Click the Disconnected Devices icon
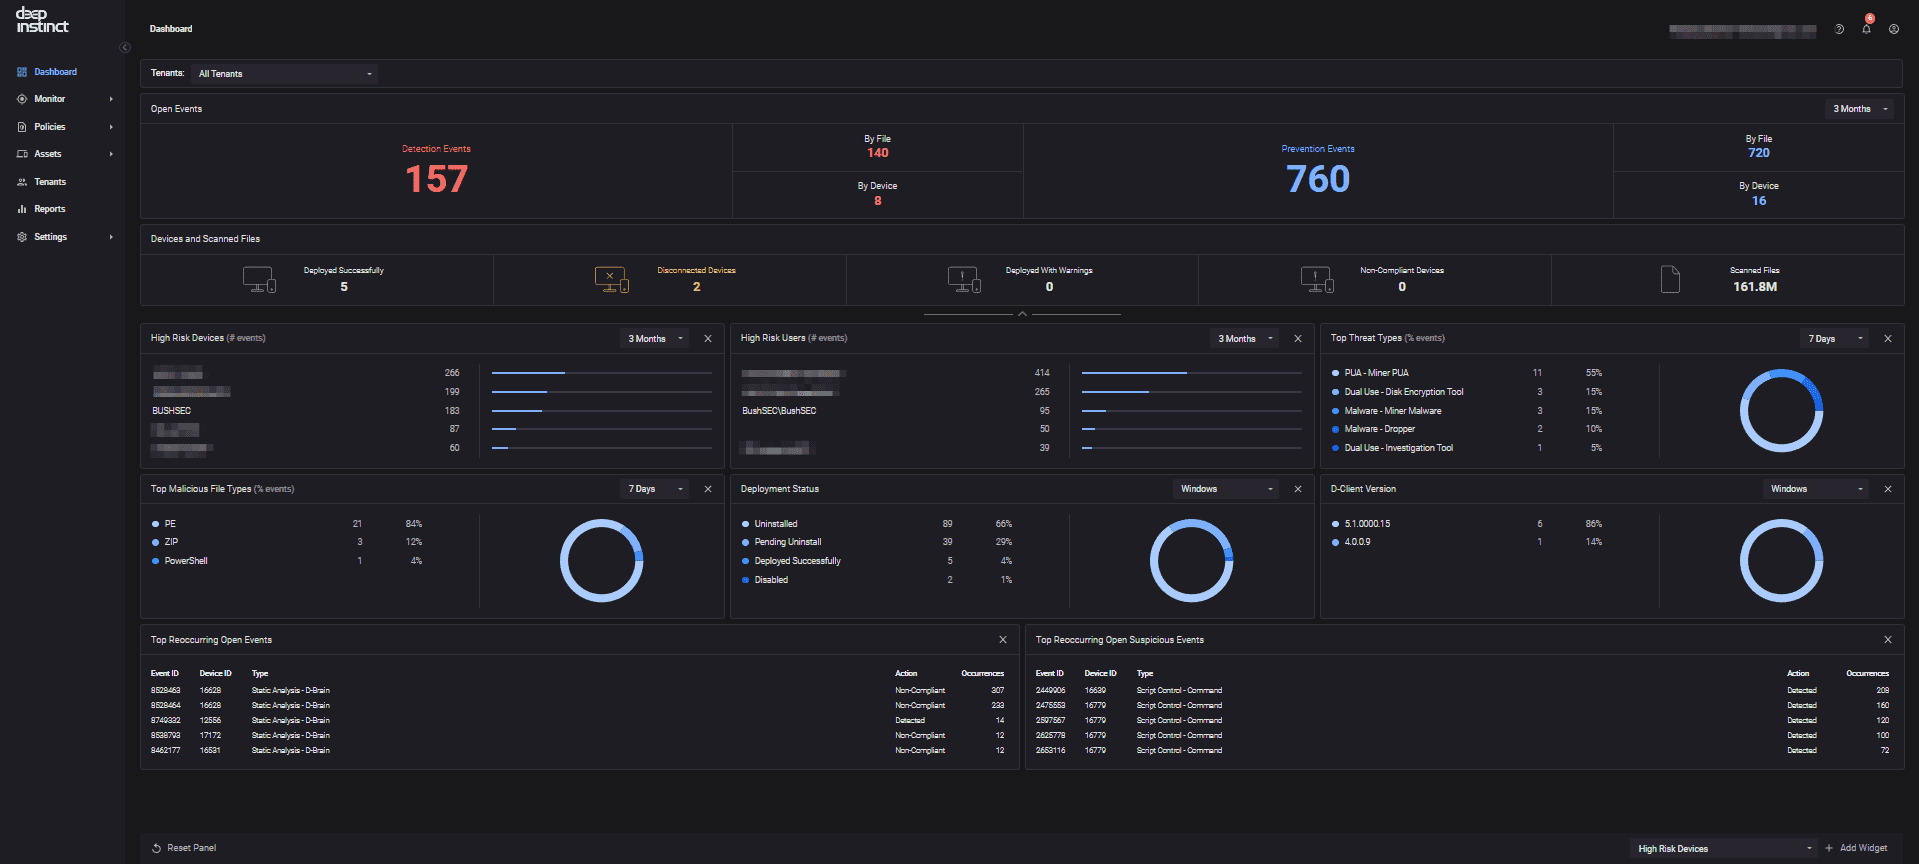The image size is (1919, 864). (611, 279)
